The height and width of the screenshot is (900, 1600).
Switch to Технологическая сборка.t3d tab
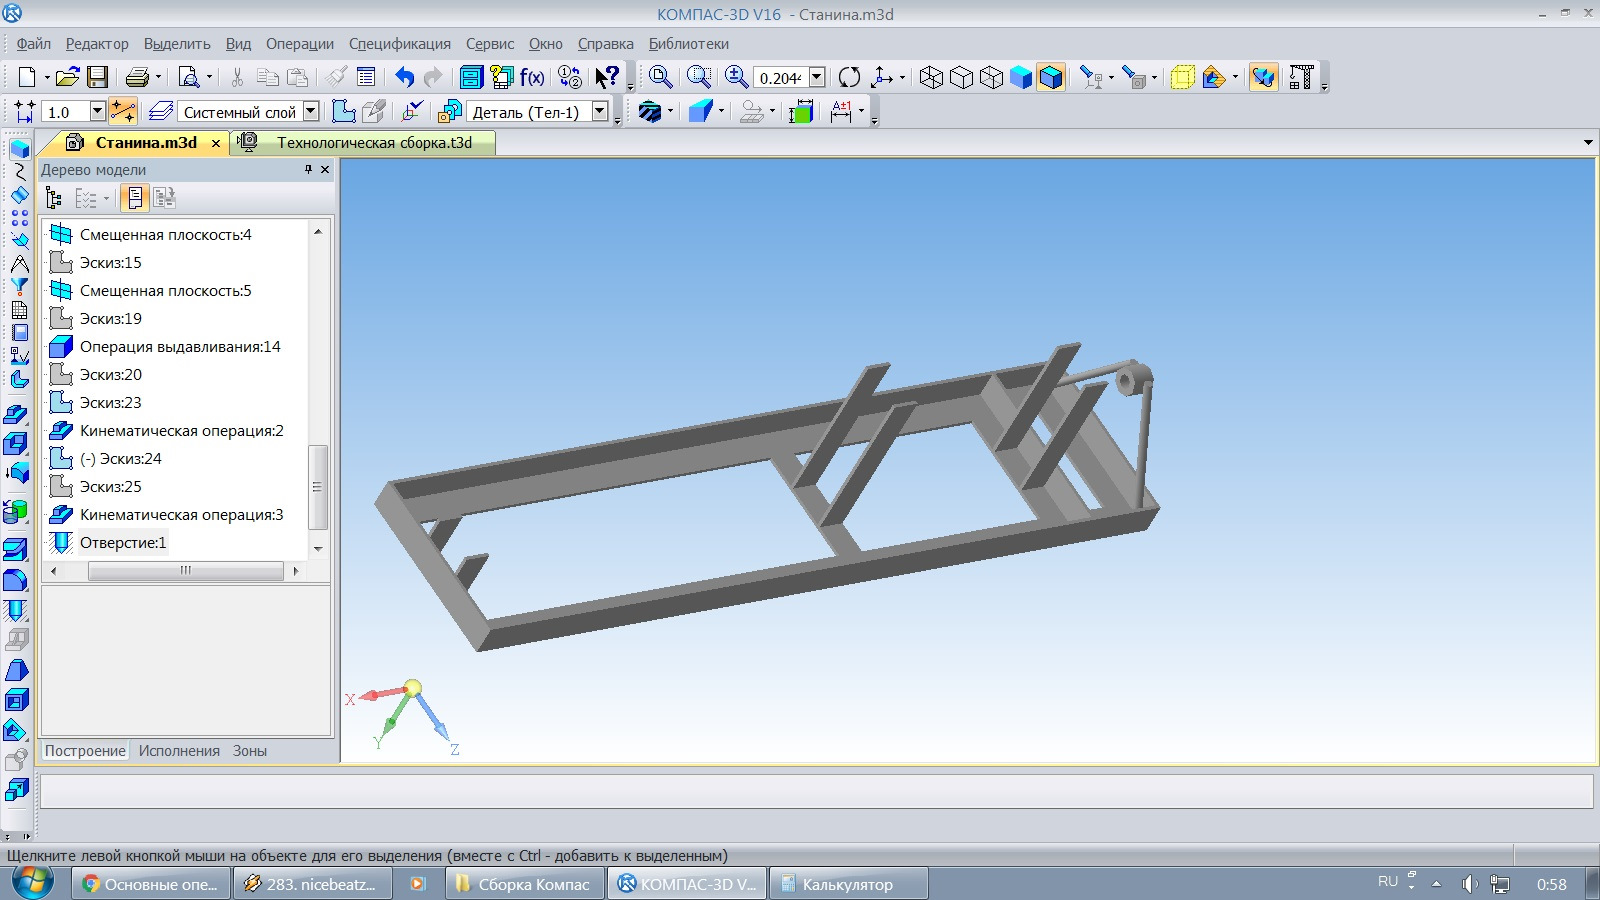click(x=373, y=143)
